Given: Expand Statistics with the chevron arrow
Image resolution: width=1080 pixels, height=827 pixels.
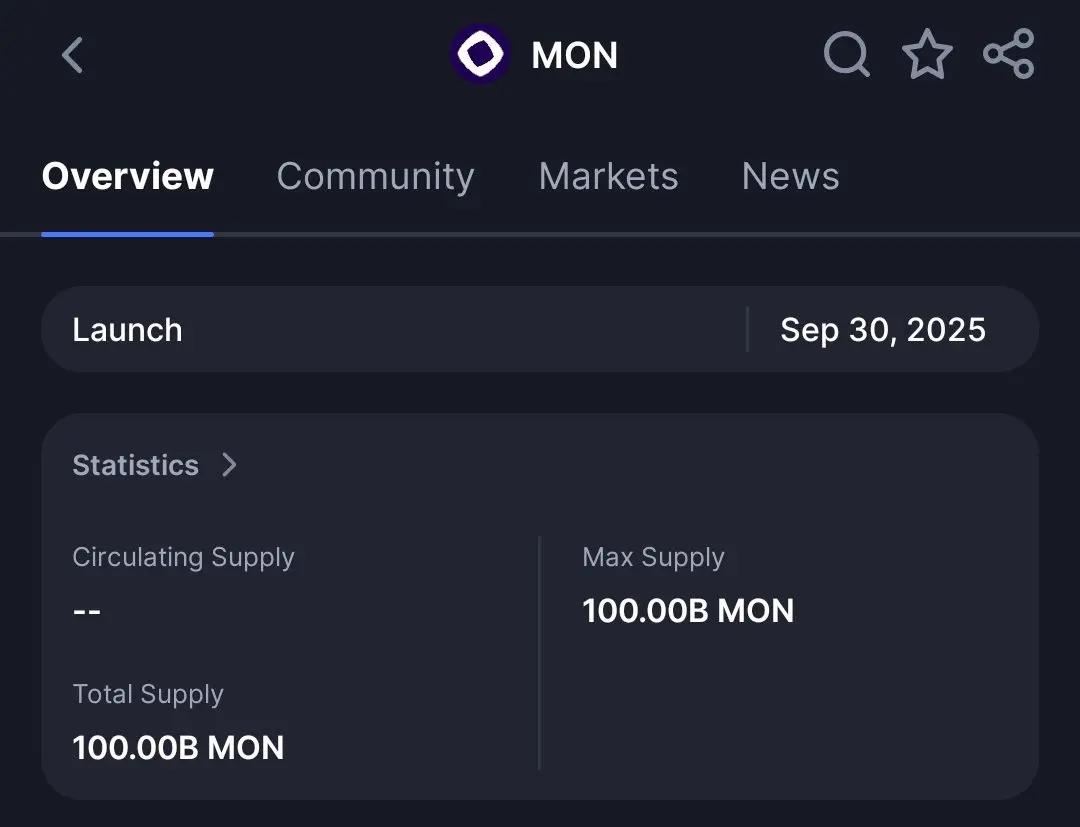Looking at the screenshot, I should (229, 465).
